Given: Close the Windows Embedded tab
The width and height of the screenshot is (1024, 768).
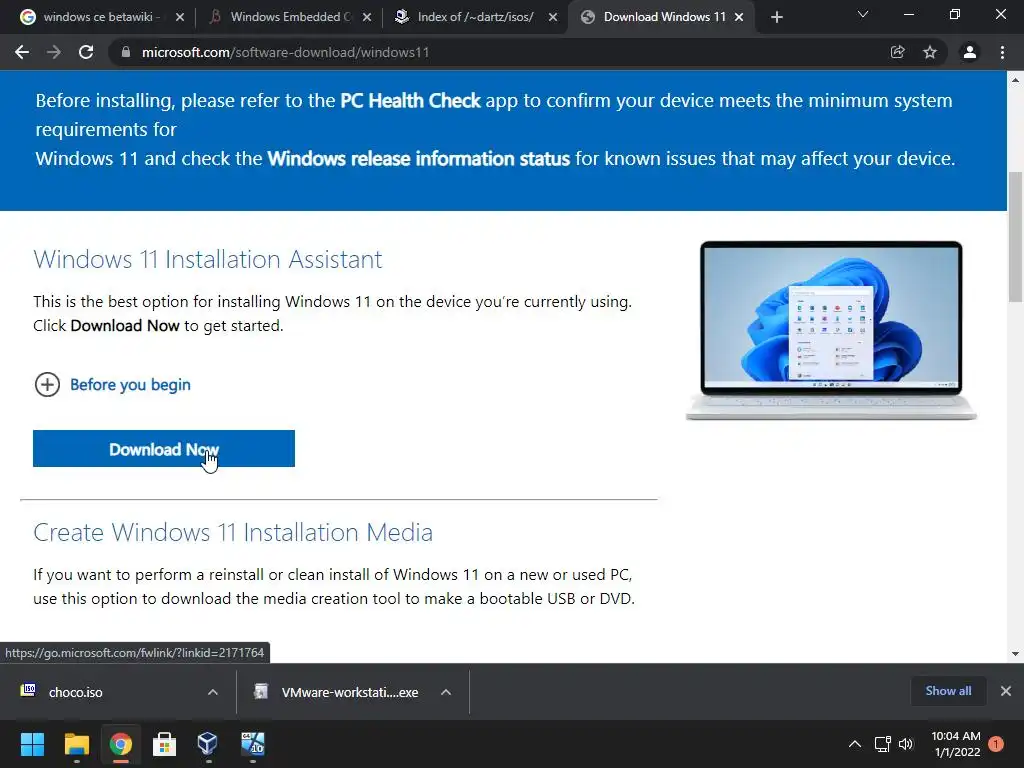Looking at the screenshot, I should coord(367,18).
